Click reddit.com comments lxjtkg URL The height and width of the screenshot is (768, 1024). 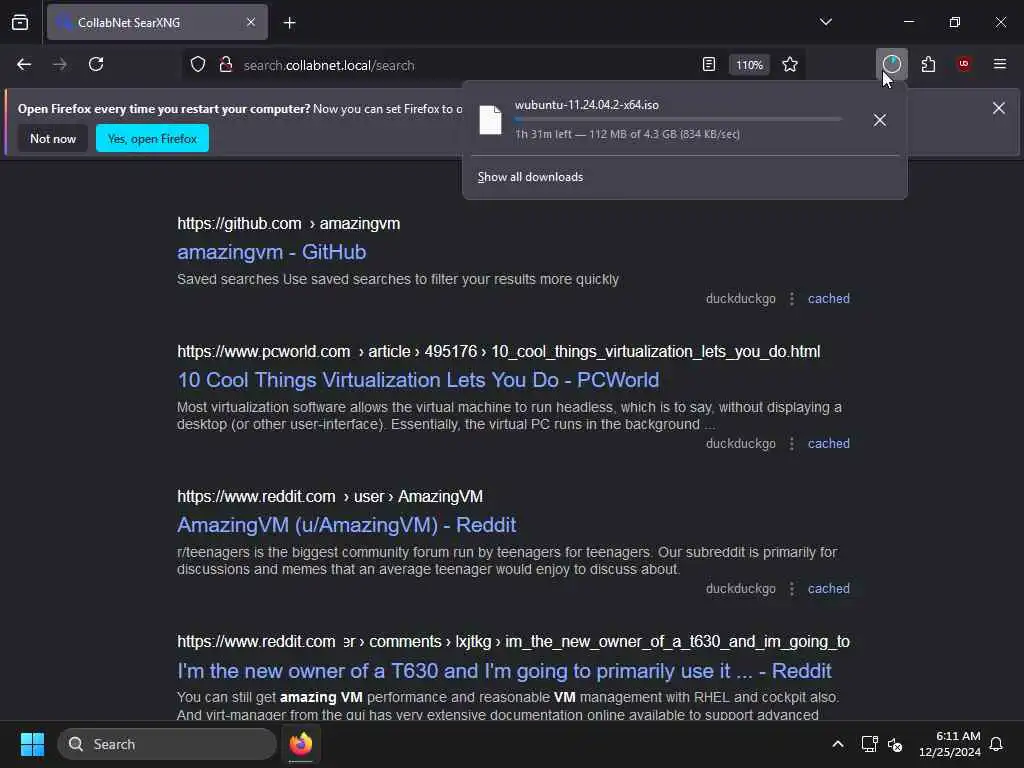pos(513,642)
